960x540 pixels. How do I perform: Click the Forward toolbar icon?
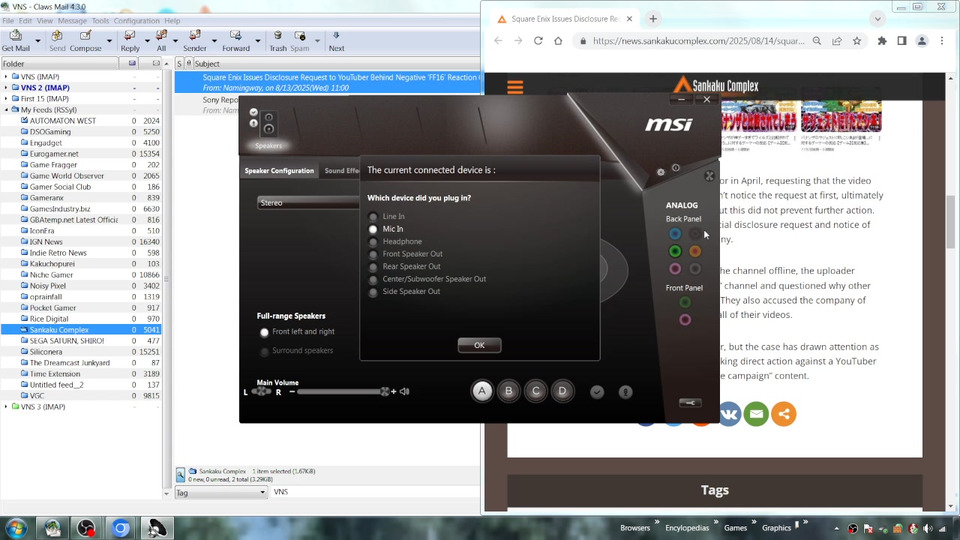236,36
